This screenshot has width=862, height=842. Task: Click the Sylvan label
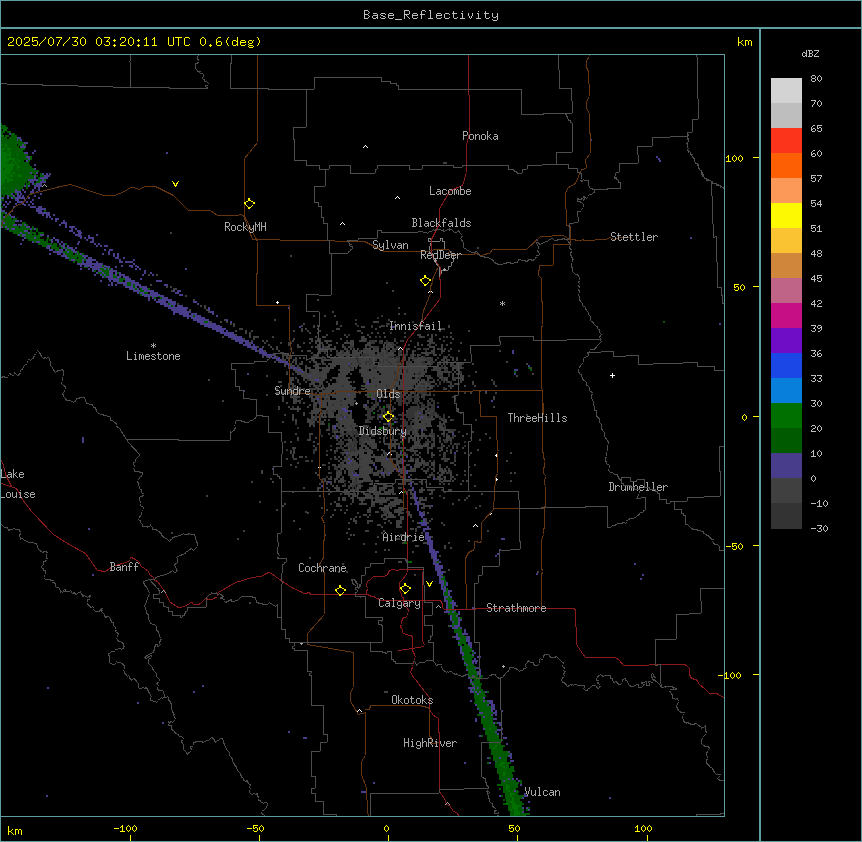click(390, 245)
